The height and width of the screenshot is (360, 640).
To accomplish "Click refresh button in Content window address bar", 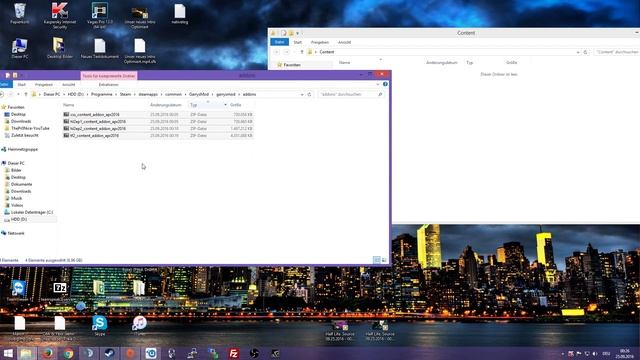I will [585, 52].
